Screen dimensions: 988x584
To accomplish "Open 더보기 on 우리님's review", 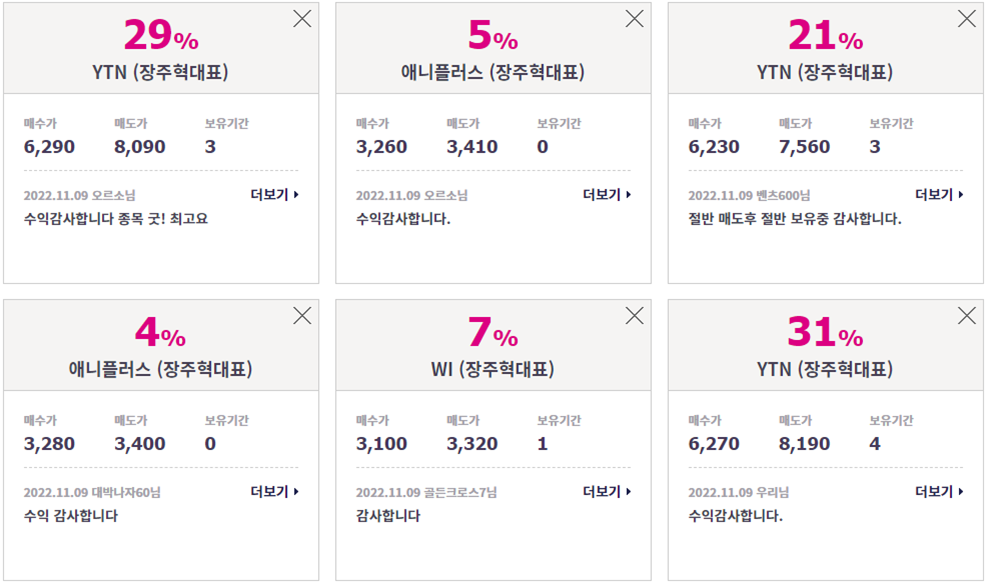I will (939, 491).
